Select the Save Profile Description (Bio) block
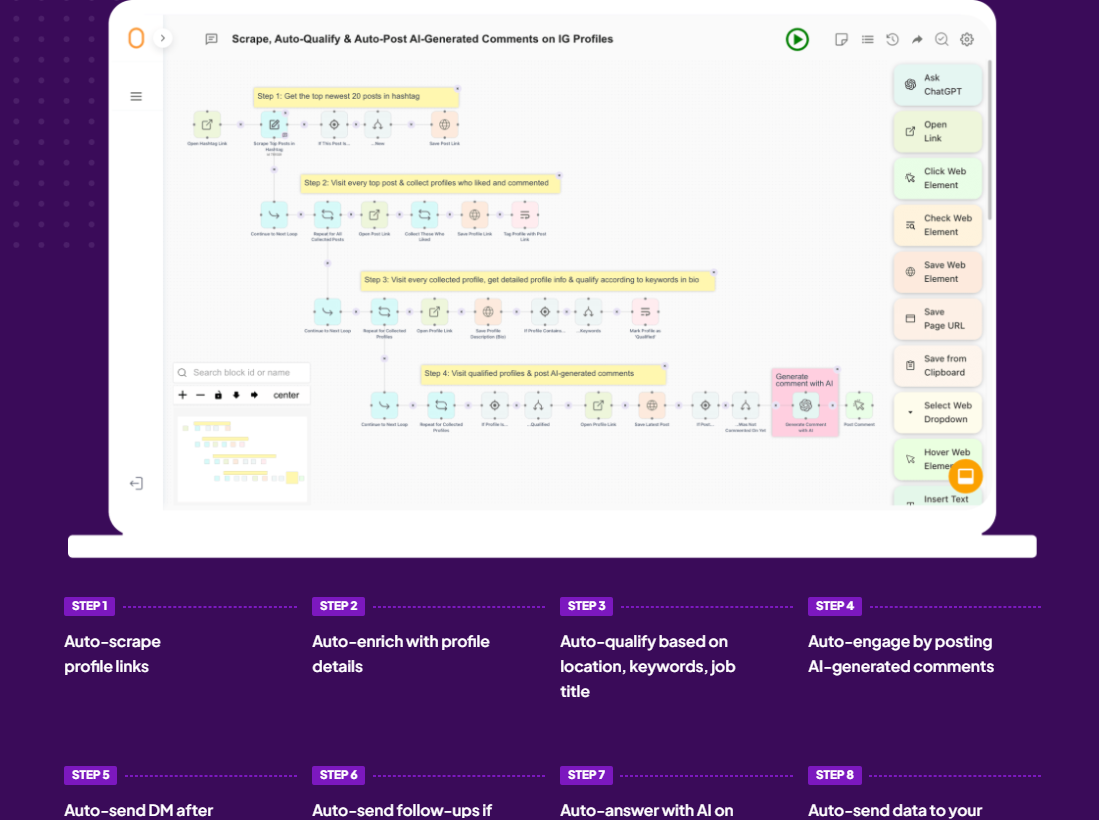1099x820 pixels. pyautogui.click(x=489, y=312)
